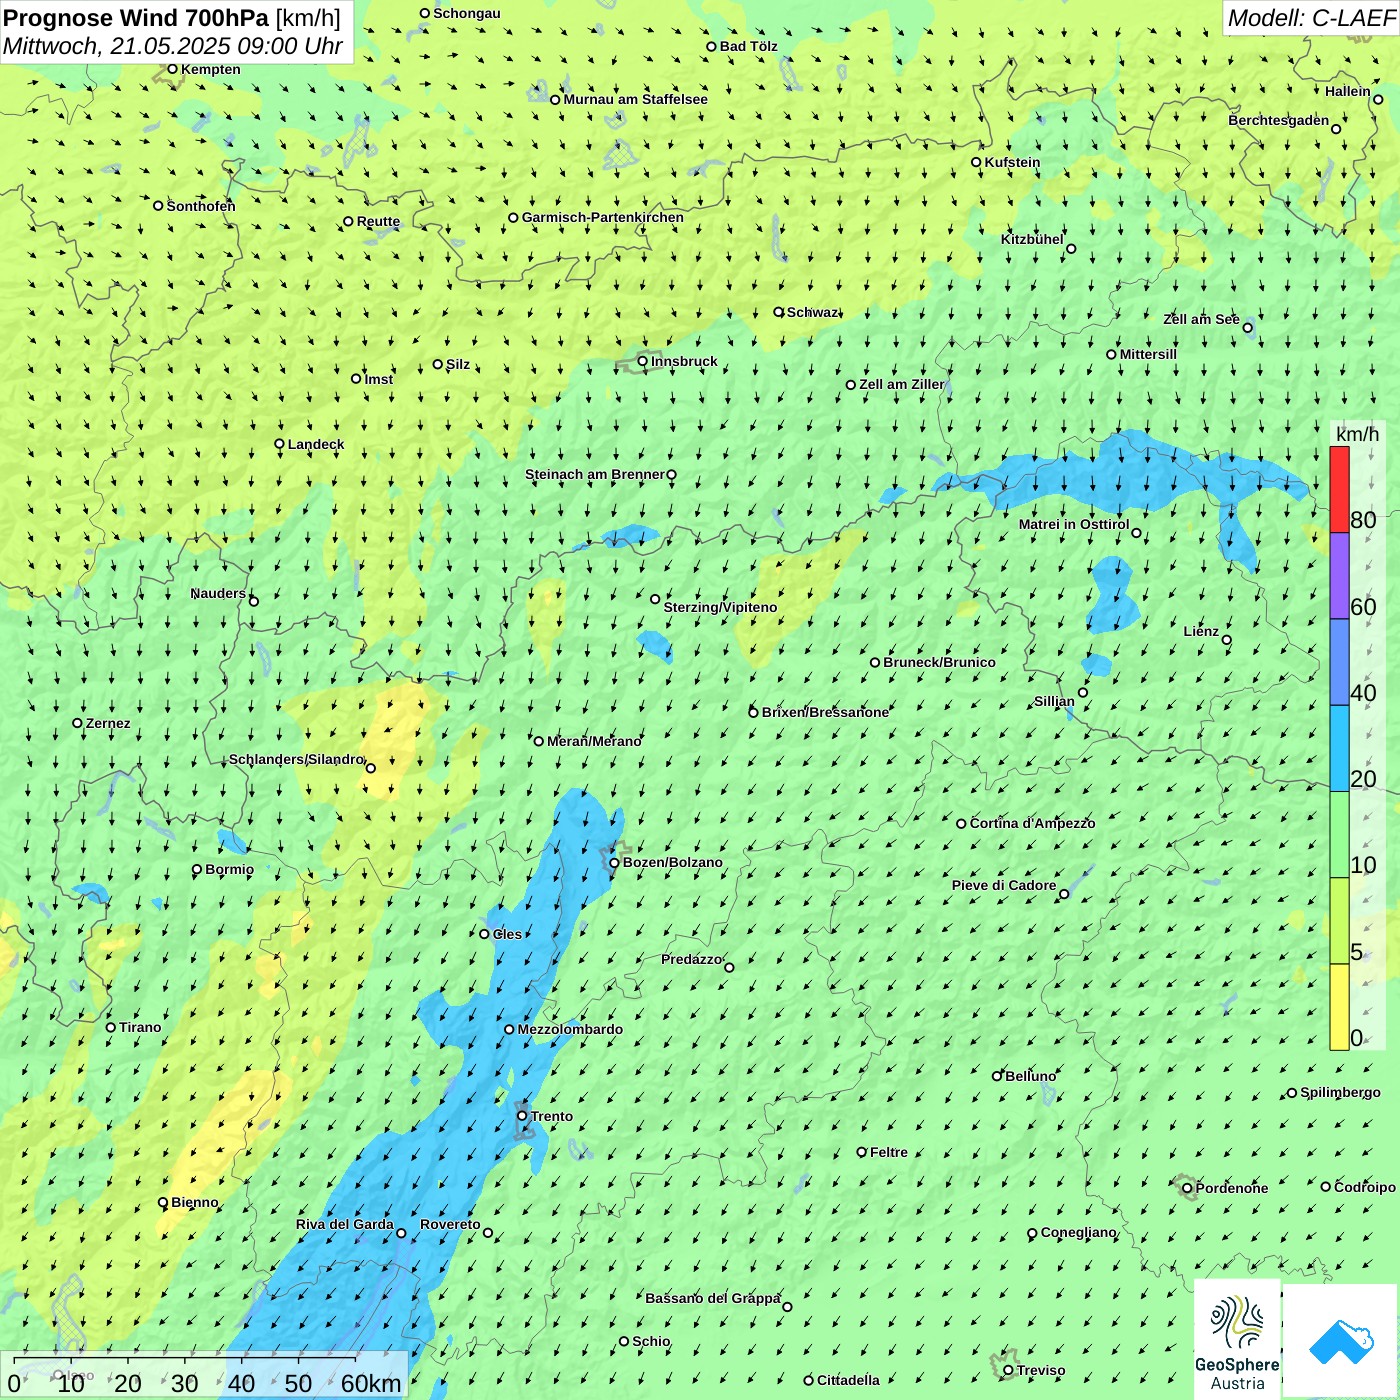Viewport: 1400px width, 1400px height.
Task: Click the yellow 0 km/h legend color
Action: pyautogui.click(x=1339, y=1006)
